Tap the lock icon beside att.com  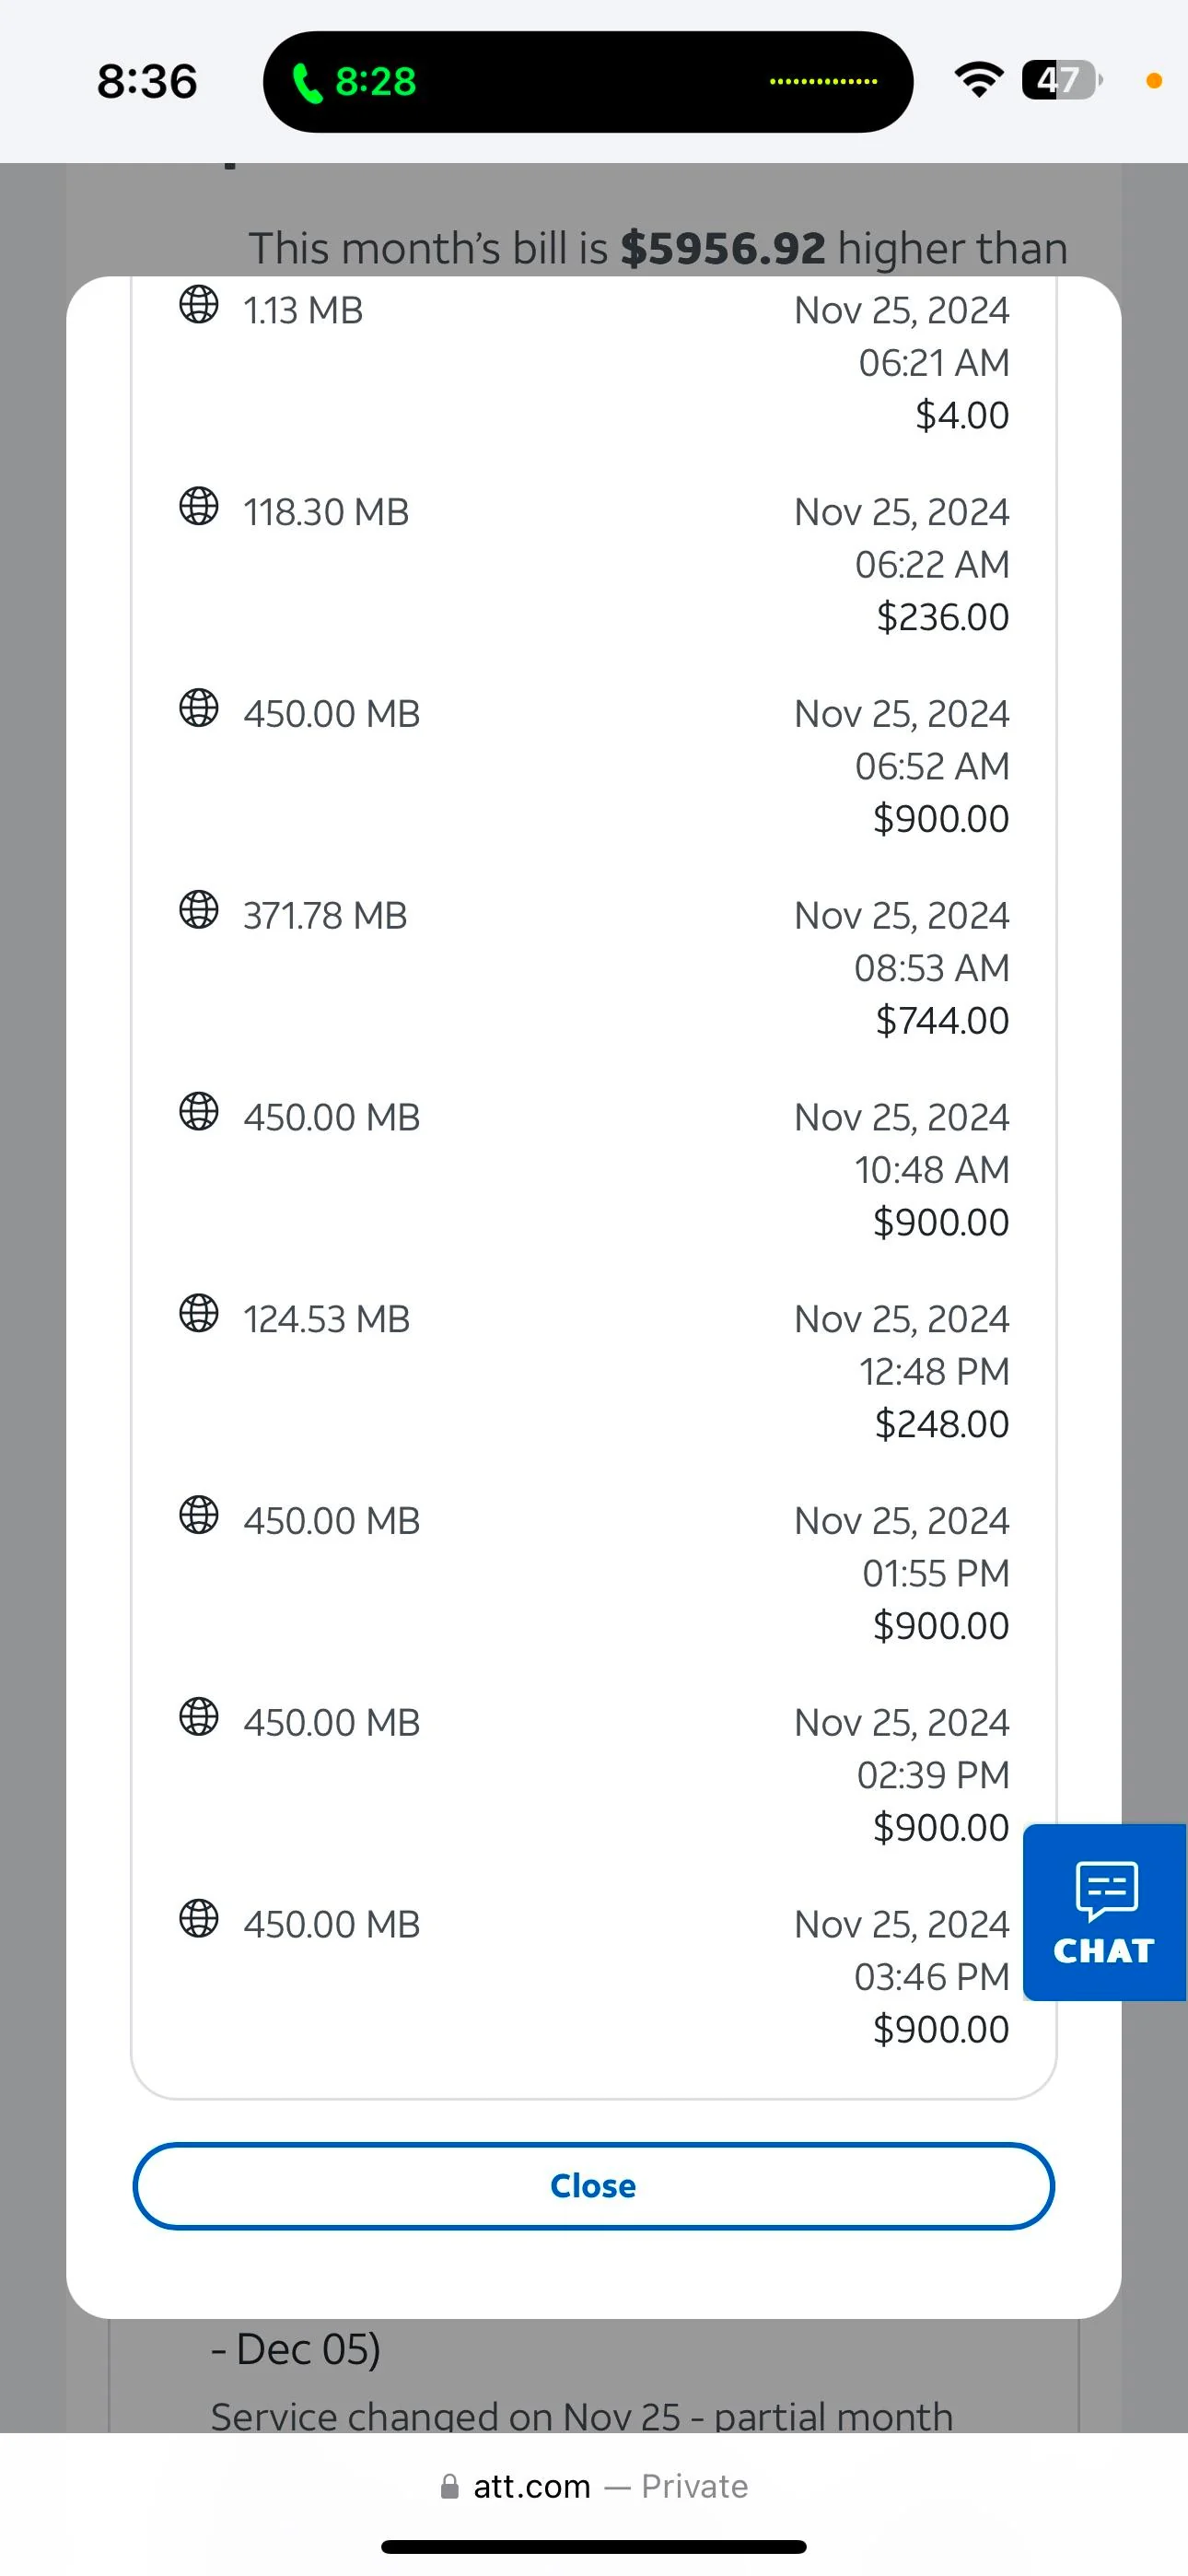click(x=450, y=2487)
